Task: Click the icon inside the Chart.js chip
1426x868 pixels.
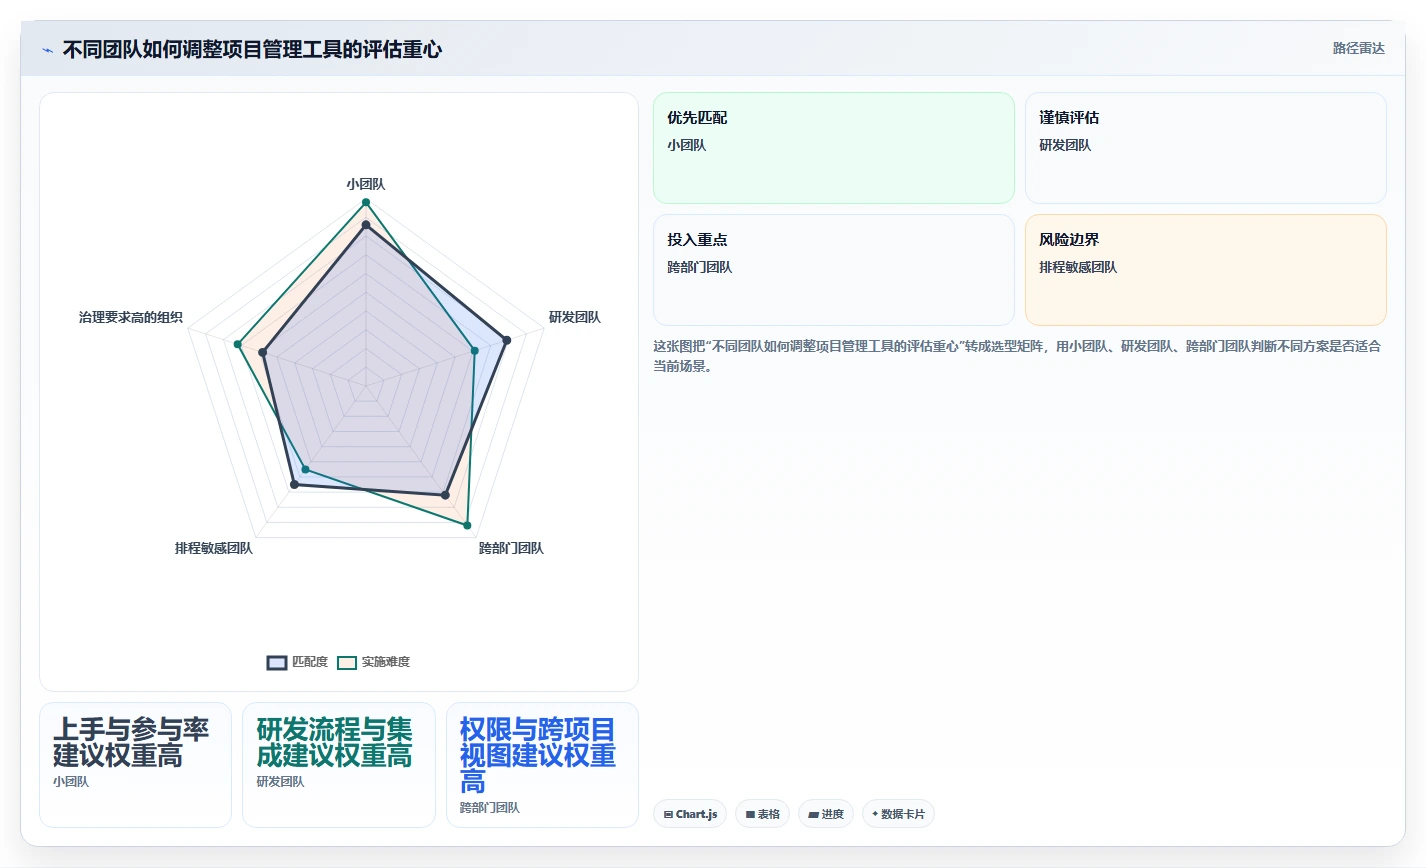Action: click(668, 815)
